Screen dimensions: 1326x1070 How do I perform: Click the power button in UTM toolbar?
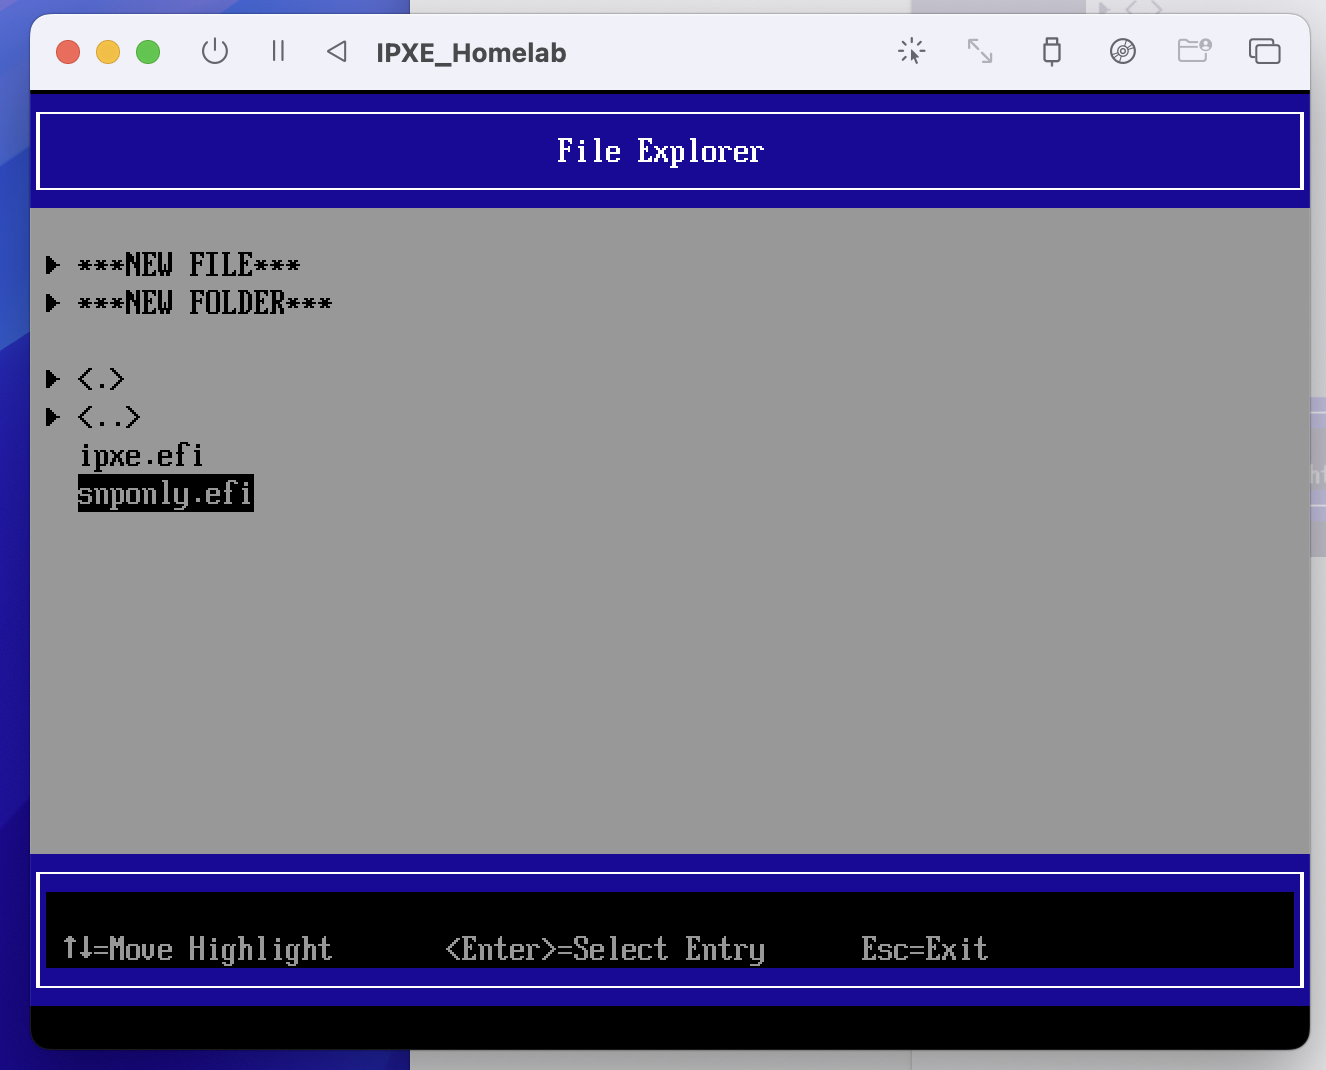[x=215, y=51]
